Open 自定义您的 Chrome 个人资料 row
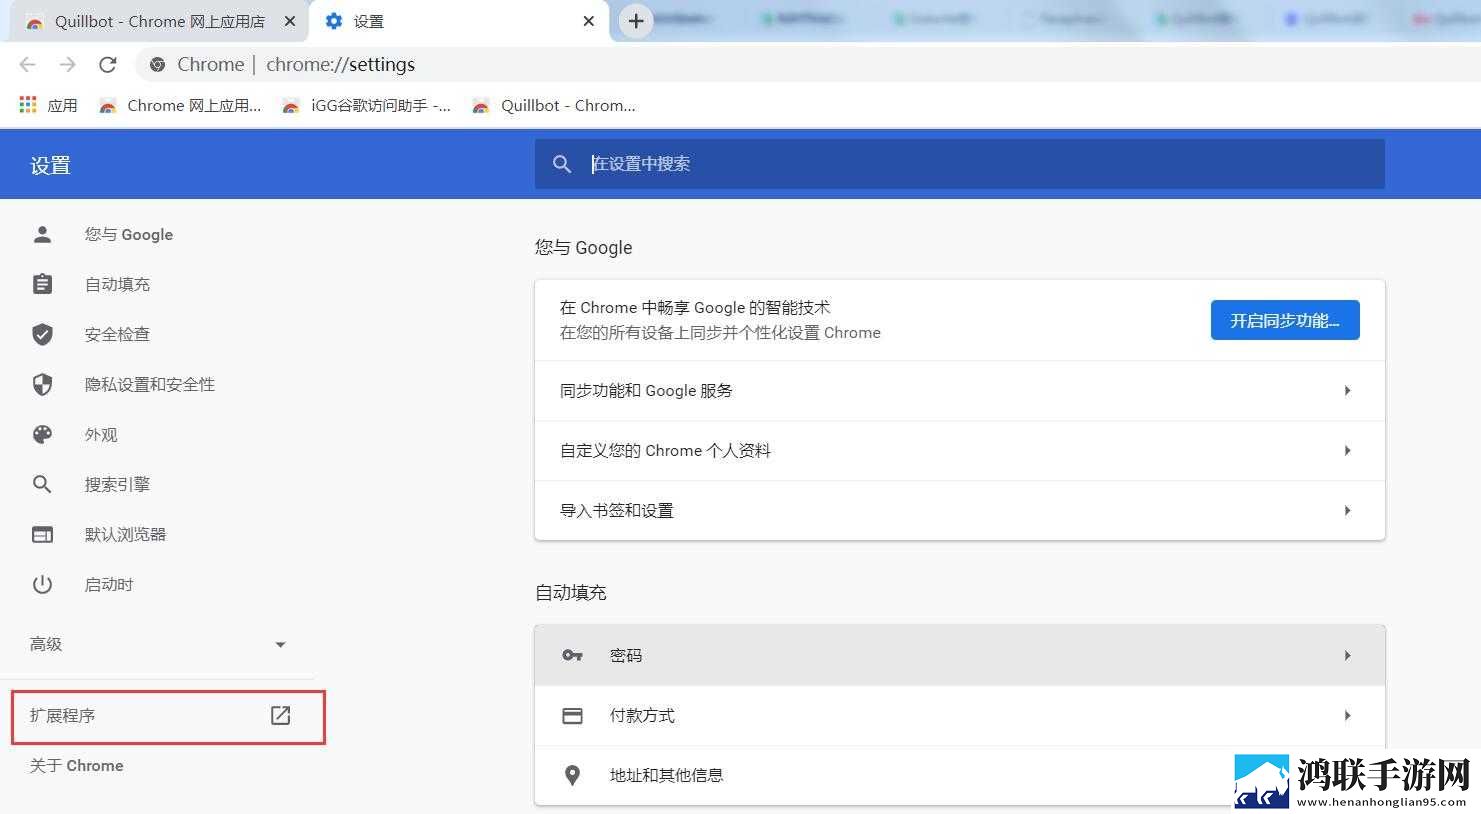Image resolution: width=1481 pixels, height=814 pixels. [960, 450]
